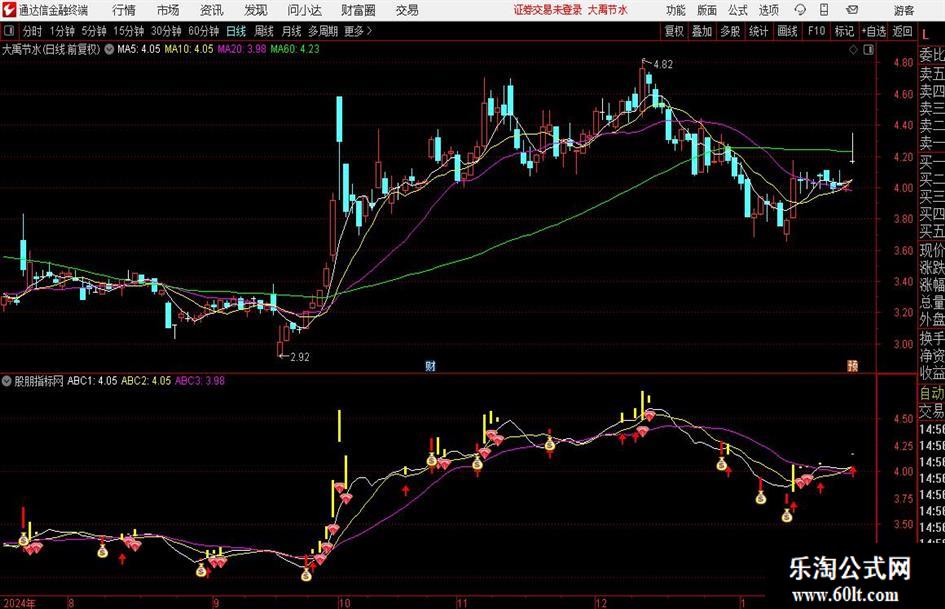Click the diamond icon above the chart
The image size is (945, 609).
coord(853,50)
